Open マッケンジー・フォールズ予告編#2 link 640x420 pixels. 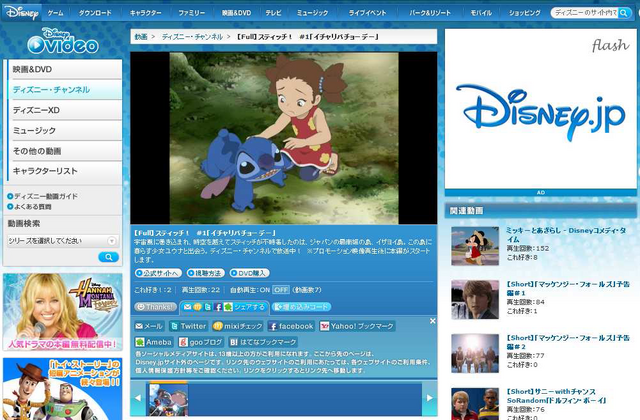tap(568, 342)
